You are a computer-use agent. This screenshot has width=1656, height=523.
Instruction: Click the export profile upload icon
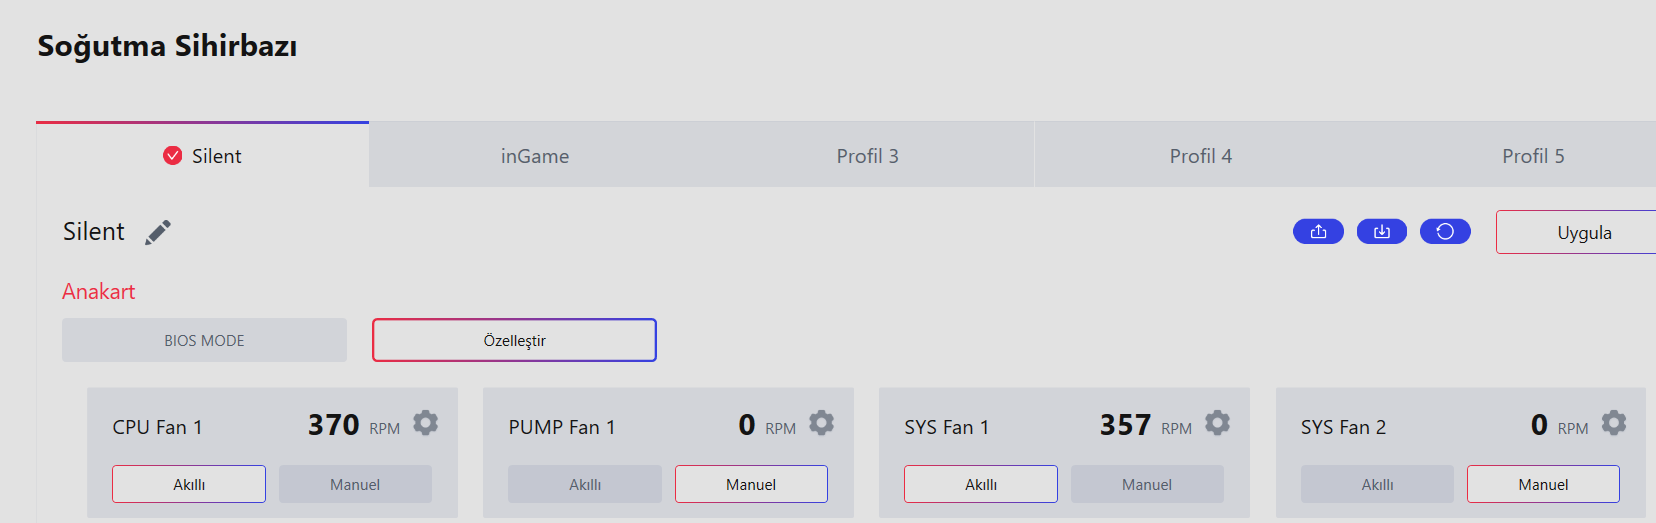(x=1318, y=232)
